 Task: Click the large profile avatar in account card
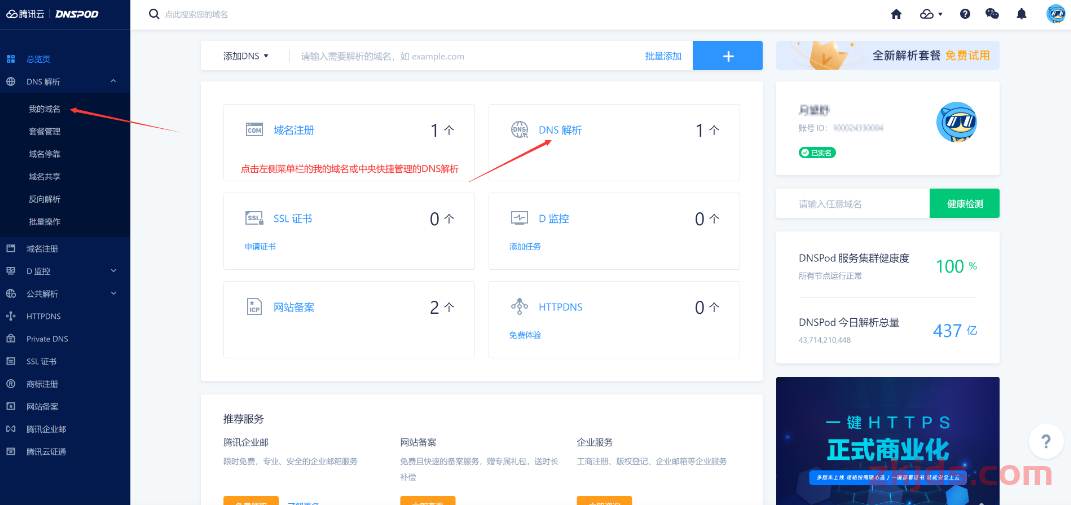point(956,123)
